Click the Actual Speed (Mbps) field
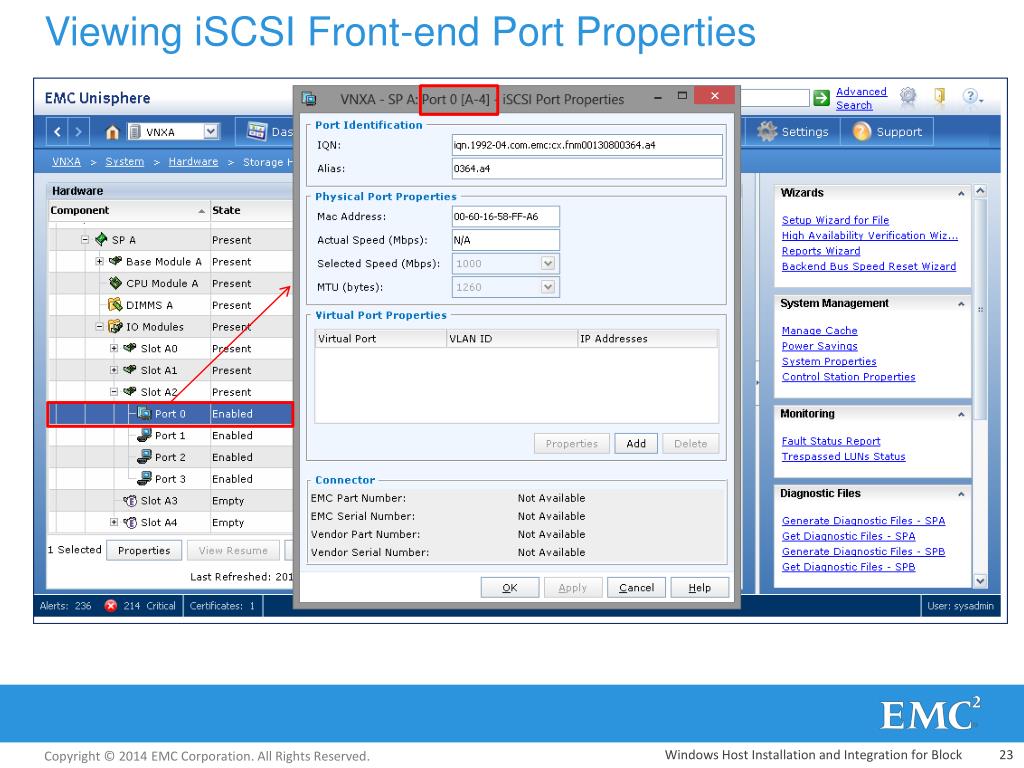 tap(505, 240)
